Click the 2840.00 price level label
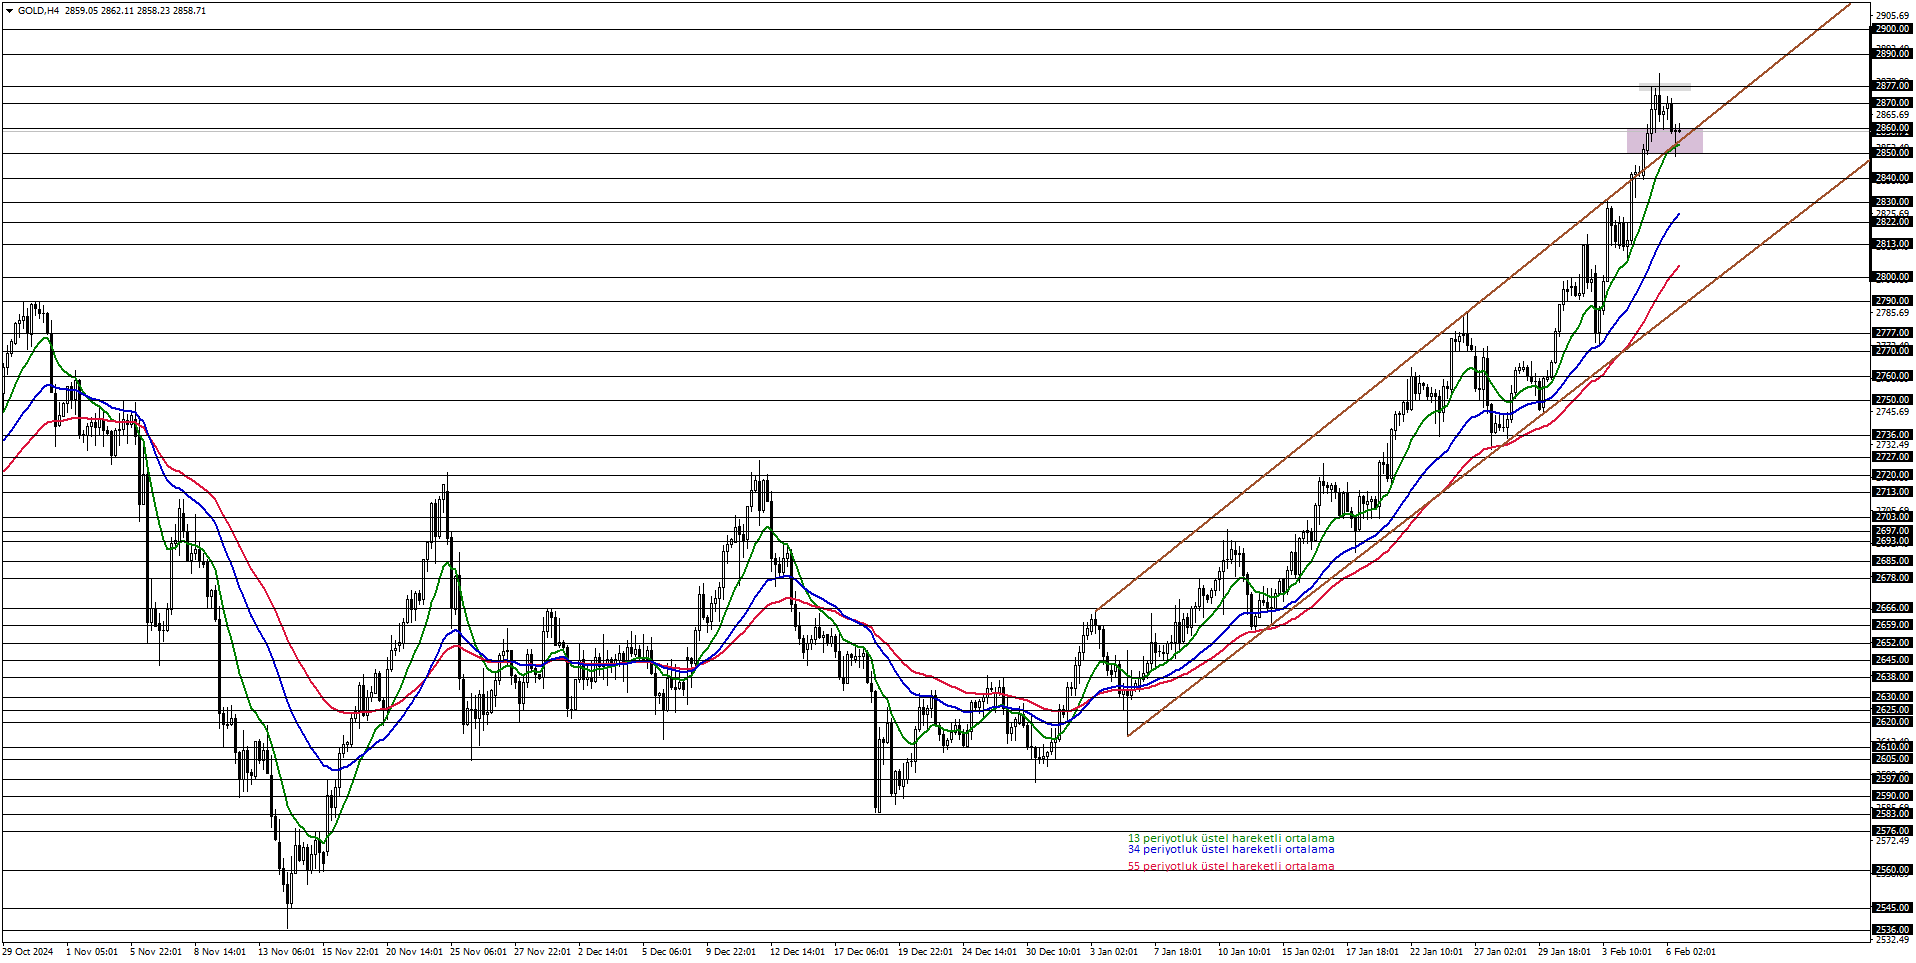Viewport: 1916px width, 963px height. [x=1892, y=178]
